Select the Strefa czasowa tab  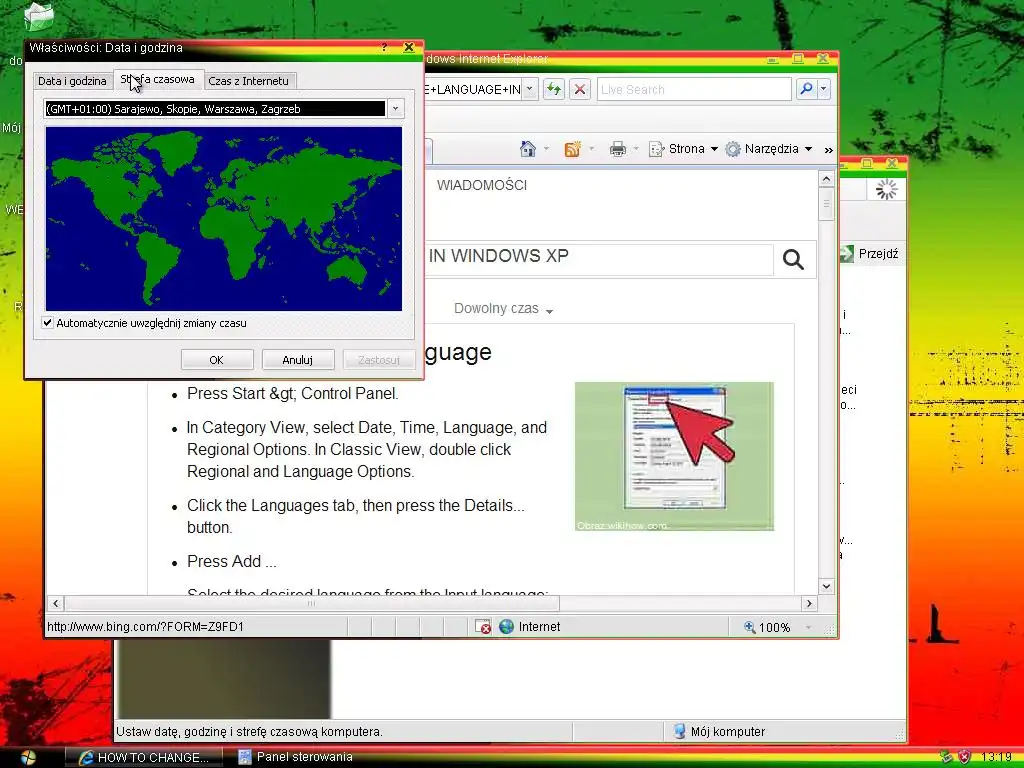point(157,79)
